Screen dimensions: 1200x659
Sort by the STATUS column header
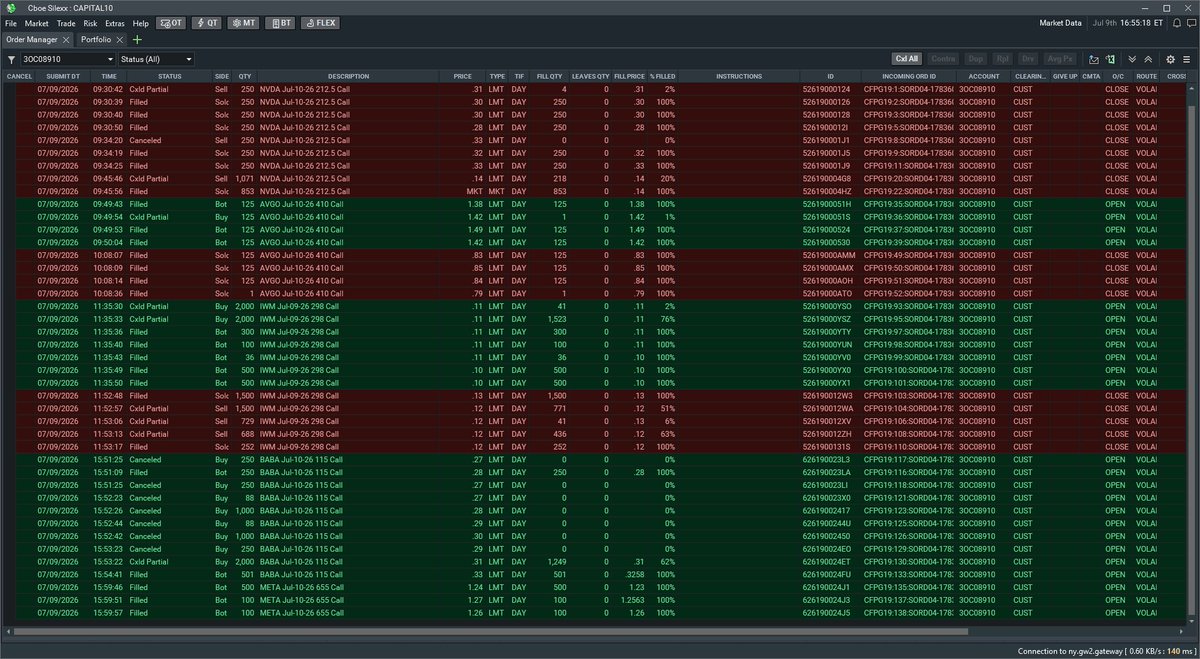coord(169,76)
